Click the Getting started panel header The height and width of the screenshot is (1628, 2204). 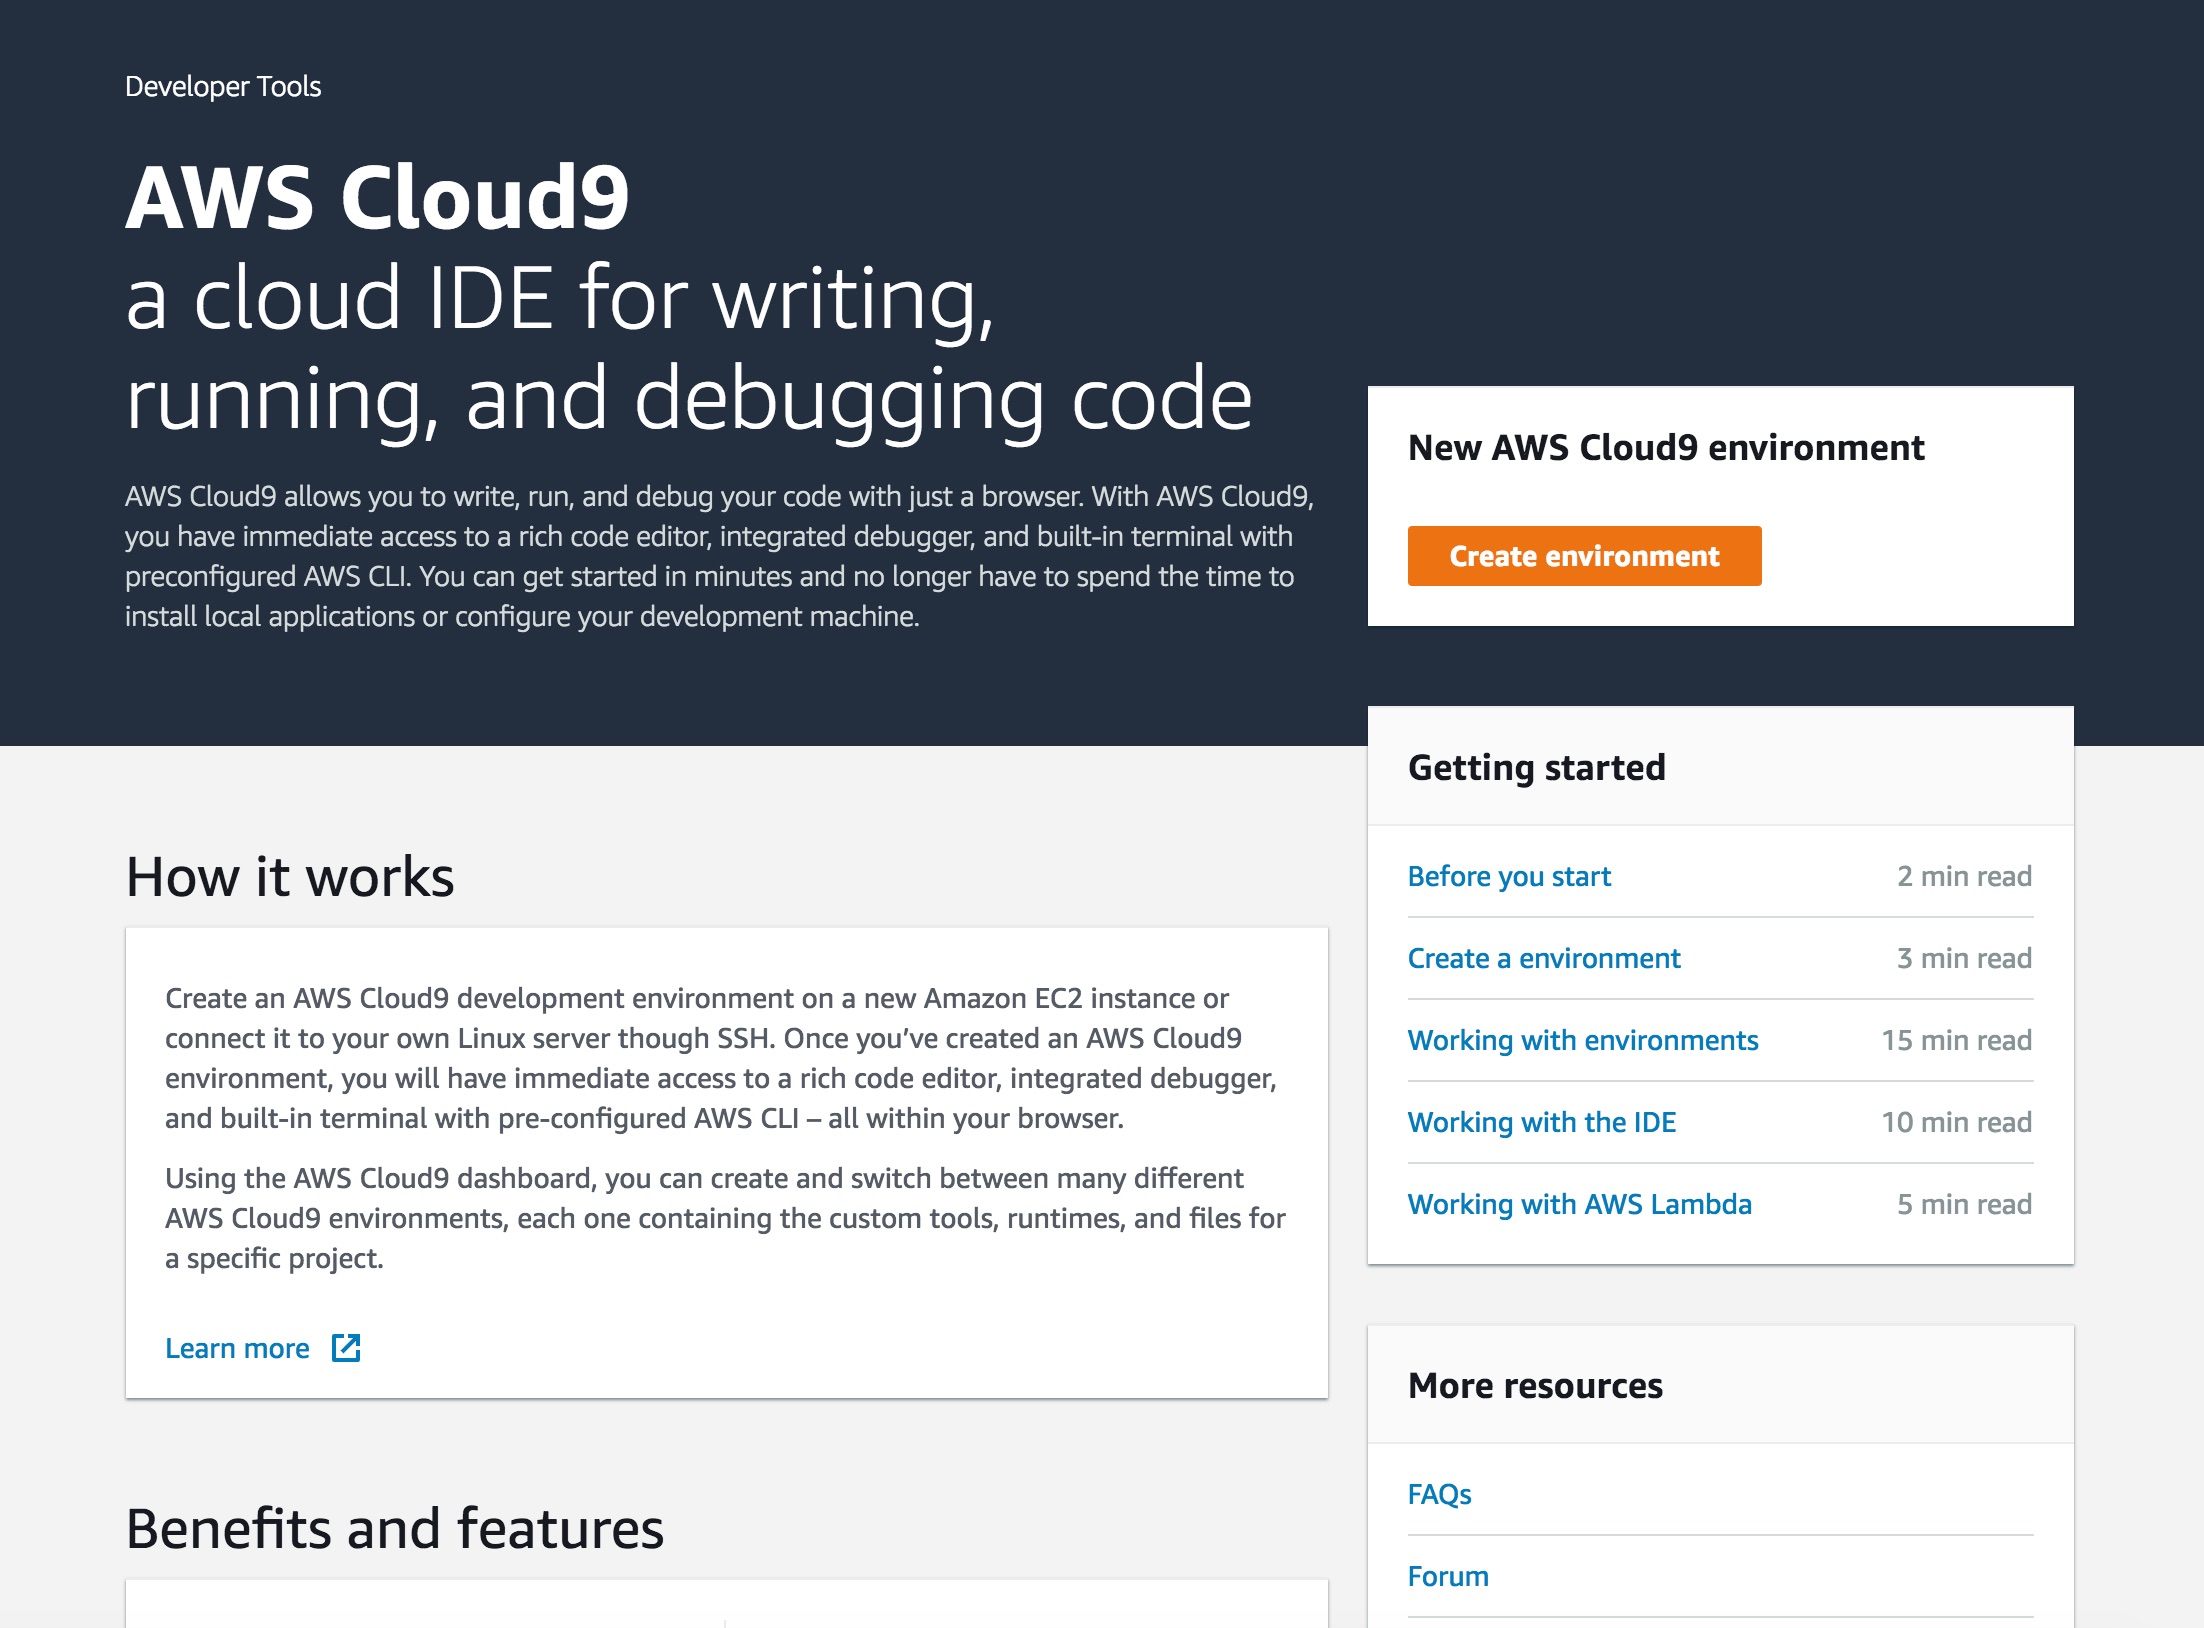pyautogui.click(x=1721, y=767)
